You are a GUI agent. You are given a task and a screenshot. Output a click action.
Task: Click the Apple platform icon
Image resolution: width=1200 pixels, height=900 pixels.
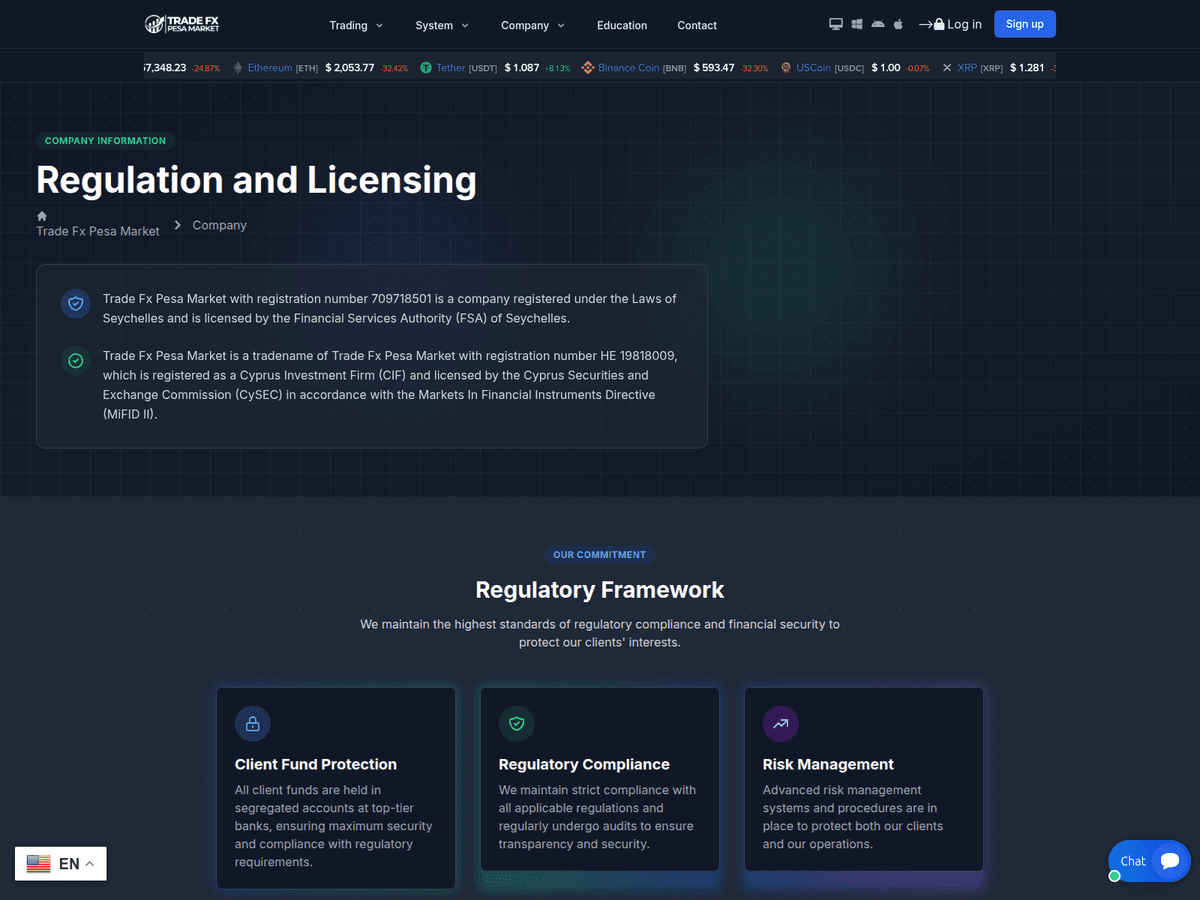click(x=898, y=24)
